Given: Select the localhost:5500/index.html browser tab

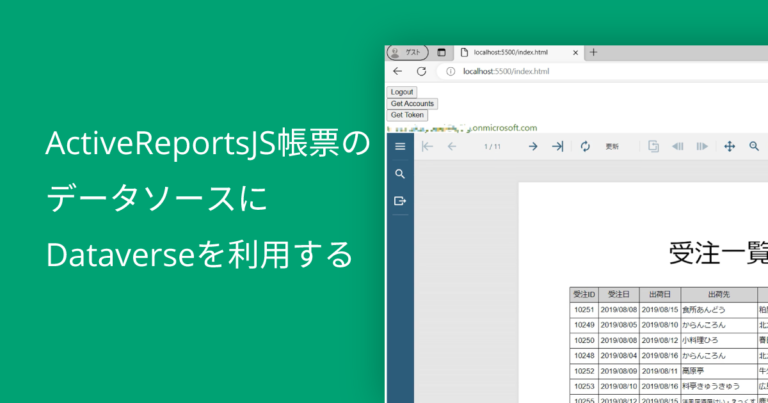Looking at the screenshot, I should click(x=518, y=52).
